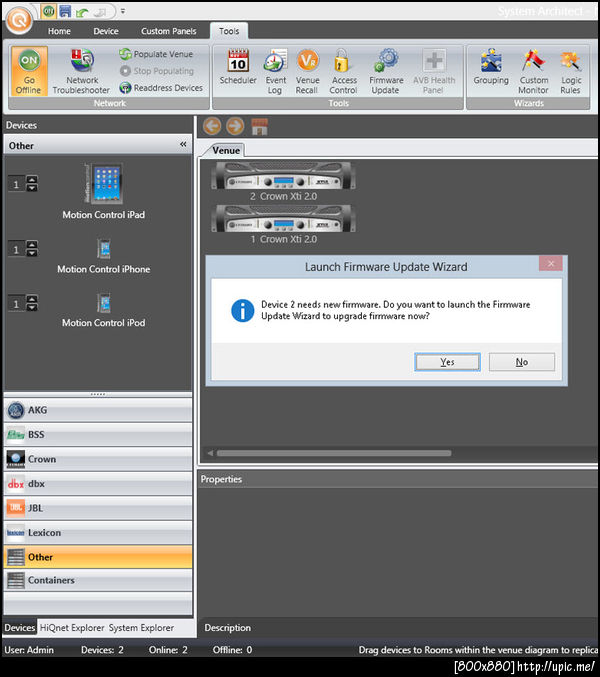Image resolution: width=600 pixels, height=677 pixels.
Task: Expand the AKG device category
Action: pyautogui.click(x=98, y=410)
